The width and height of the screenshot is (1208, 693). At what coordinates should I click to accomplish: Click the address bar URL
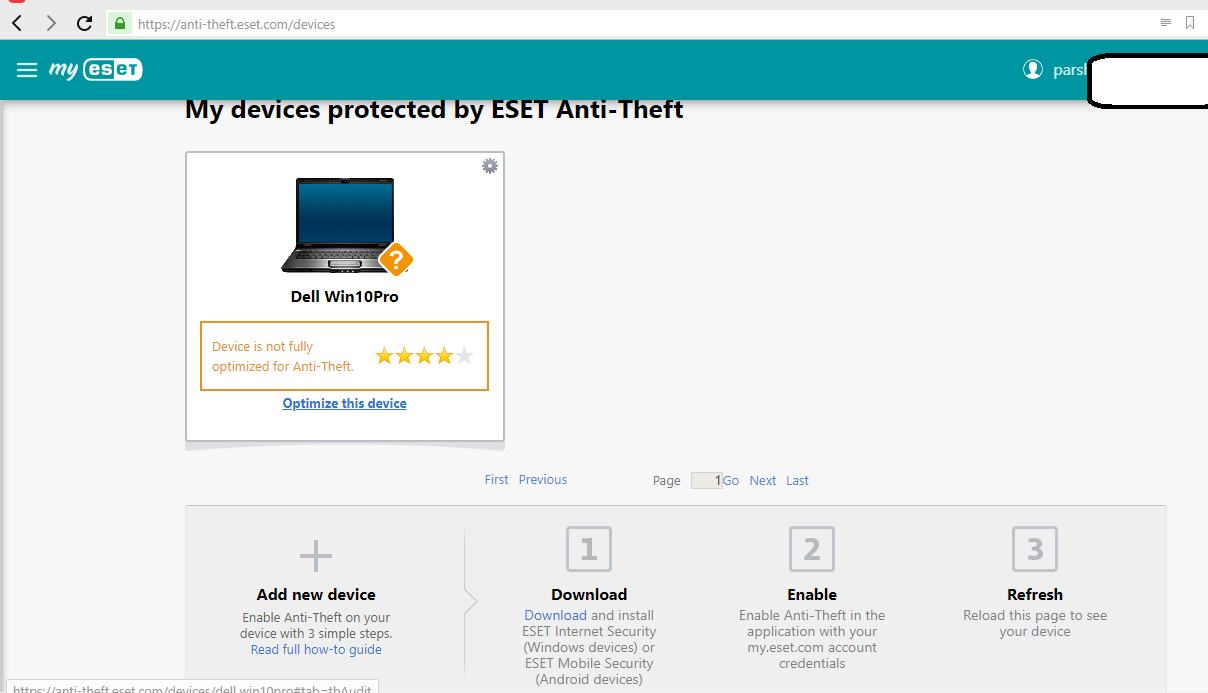coord(236,24)
